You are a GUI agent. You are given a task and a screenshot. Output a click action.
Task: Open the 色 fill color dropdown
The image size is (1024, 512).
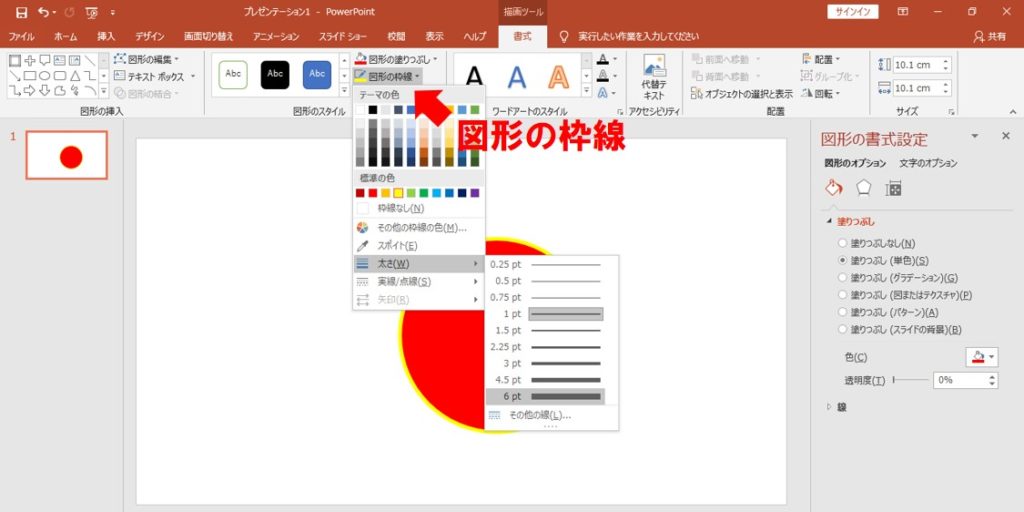click(x=981, y=357)
